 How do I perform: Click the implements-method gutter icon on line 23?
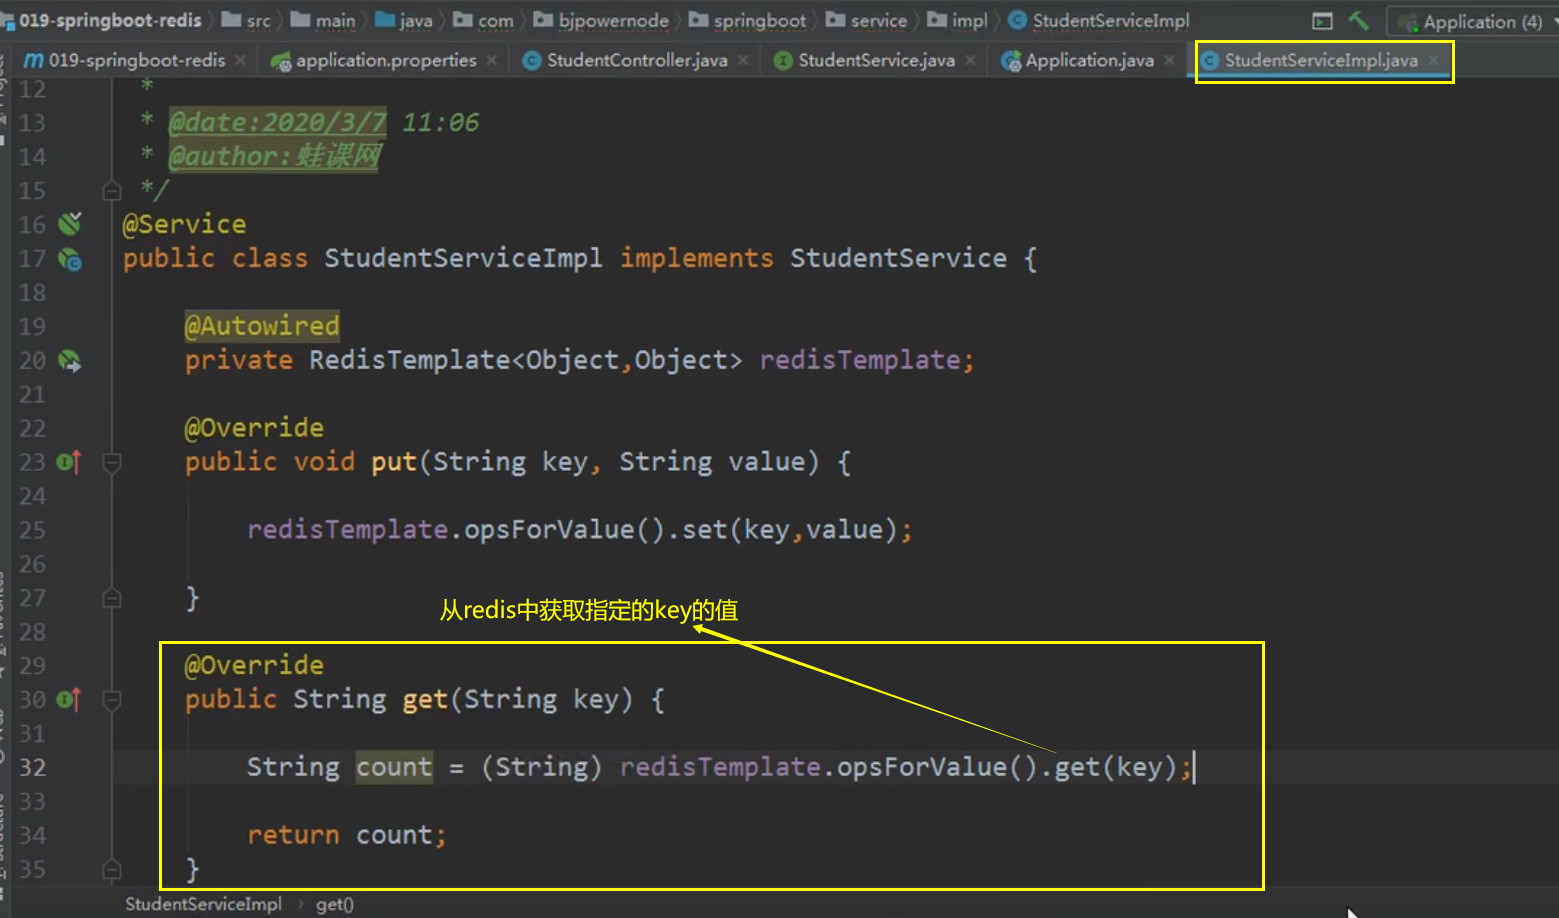[68, 462]
